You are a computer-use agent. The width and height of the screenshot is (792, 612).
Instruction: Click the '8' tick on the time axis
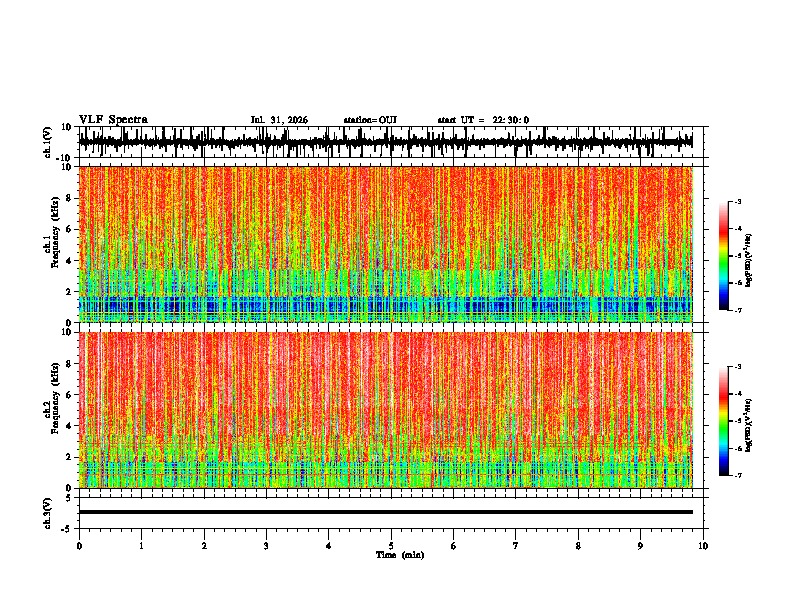pyautogui.click(x=578, y=546)
